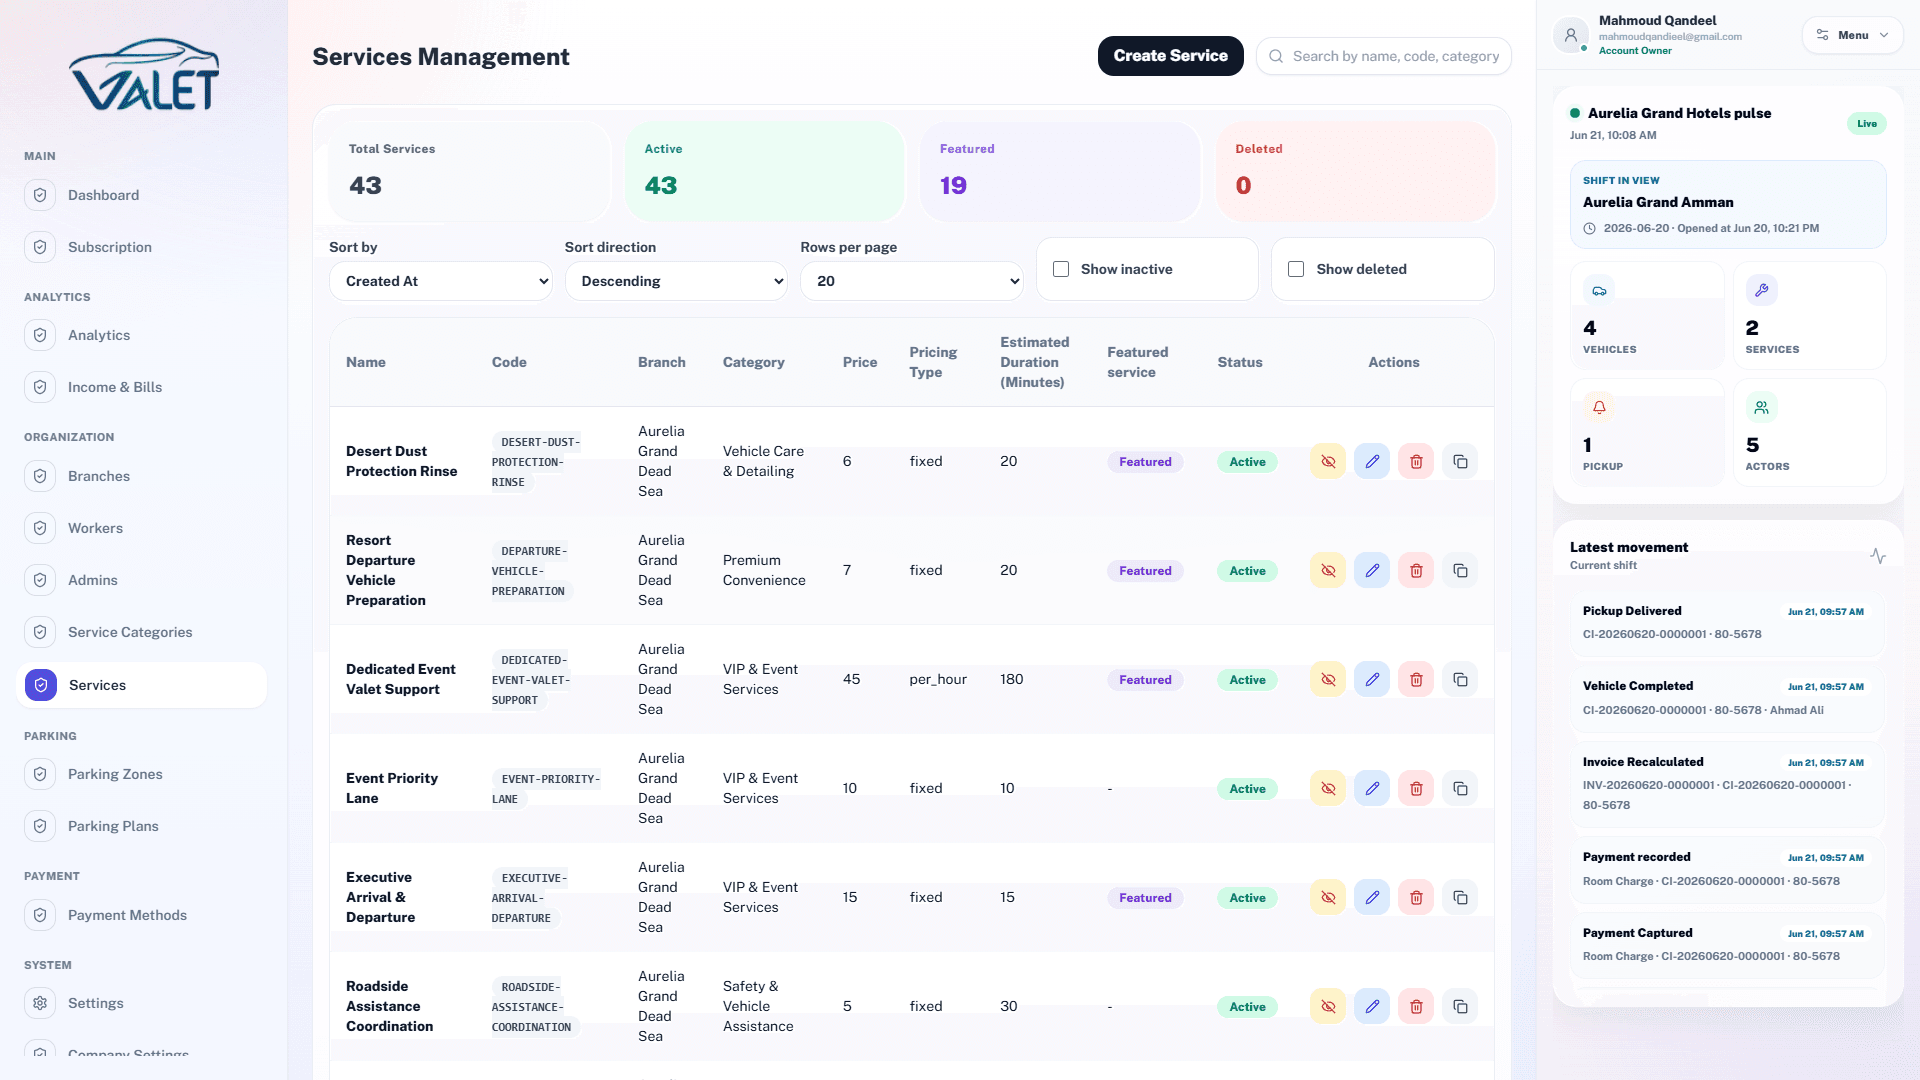Duplicate Desert Dust Protection Rinse service
The image size is (1920, 1080).
click(x=1460, y=461)
